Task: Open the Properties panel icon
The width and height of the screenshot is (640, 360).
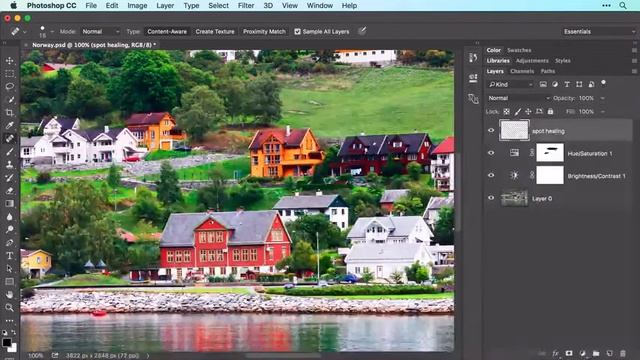Action: point(473,78)
